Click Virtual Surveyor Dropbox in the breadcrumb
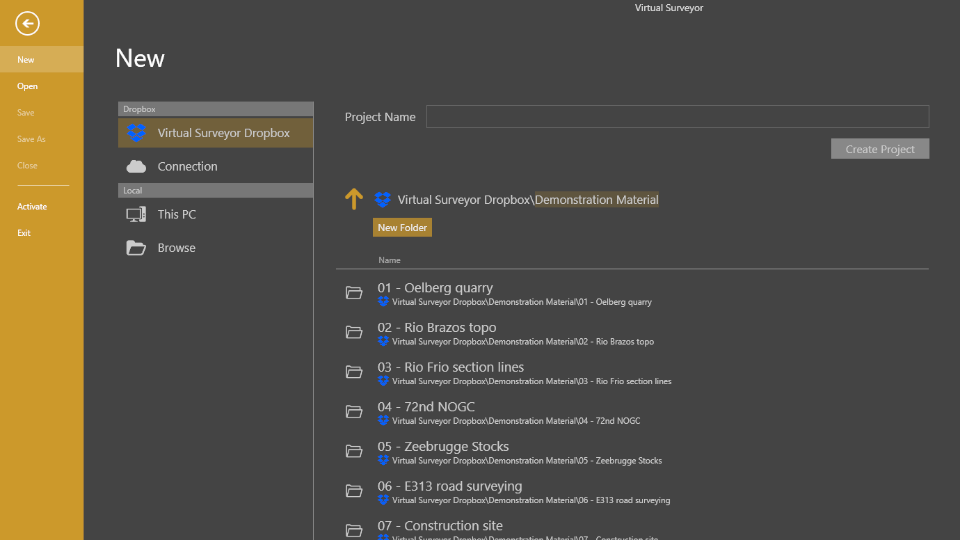The width and height of the screenshot is (960, 540). click(464, 200)
